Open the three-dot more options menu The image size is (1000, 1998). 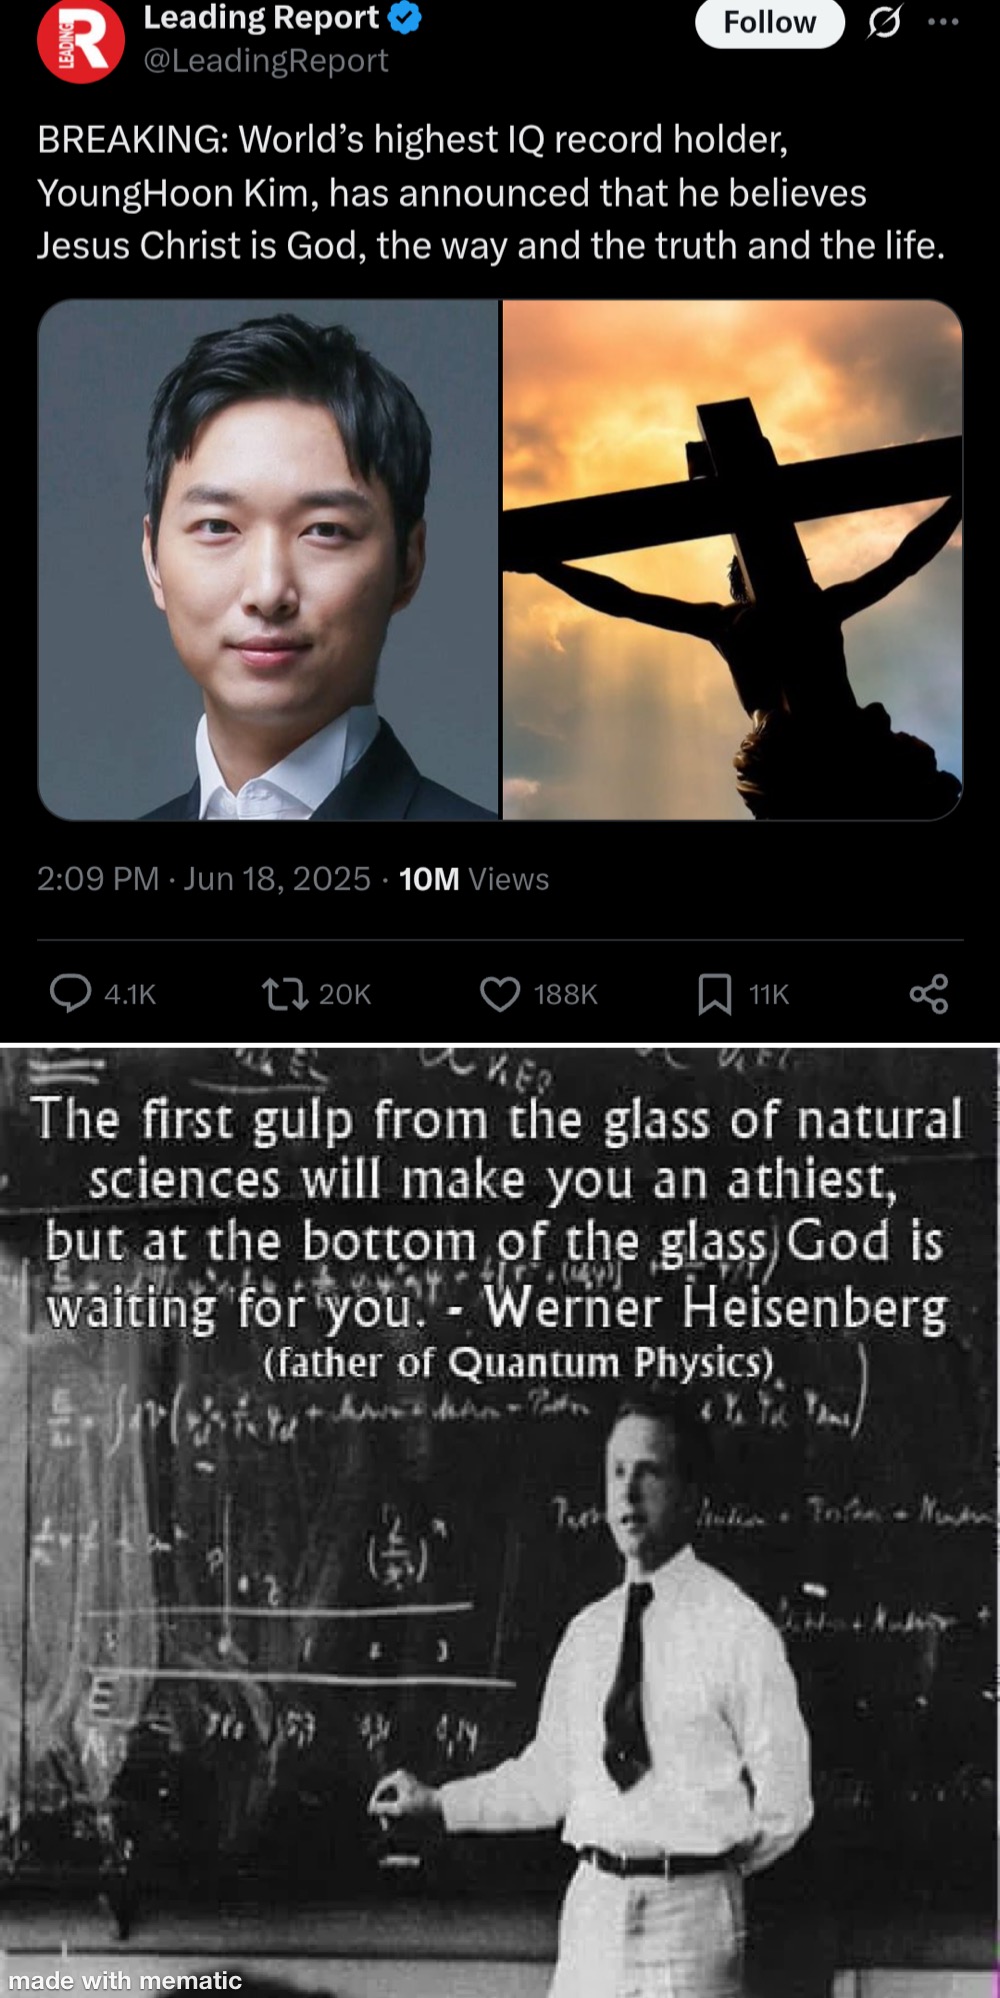click(x=943, y=21)
